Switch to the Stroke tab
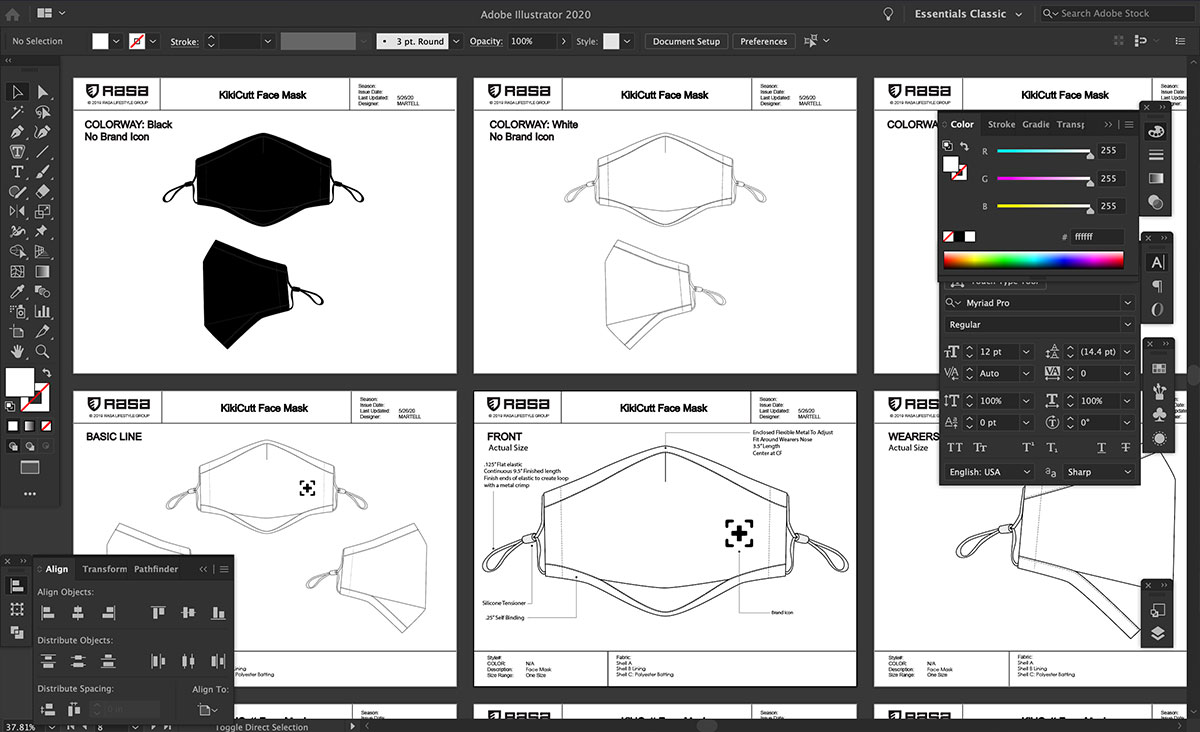Viewport: 1200px width, 732px height. [1001, 125]
